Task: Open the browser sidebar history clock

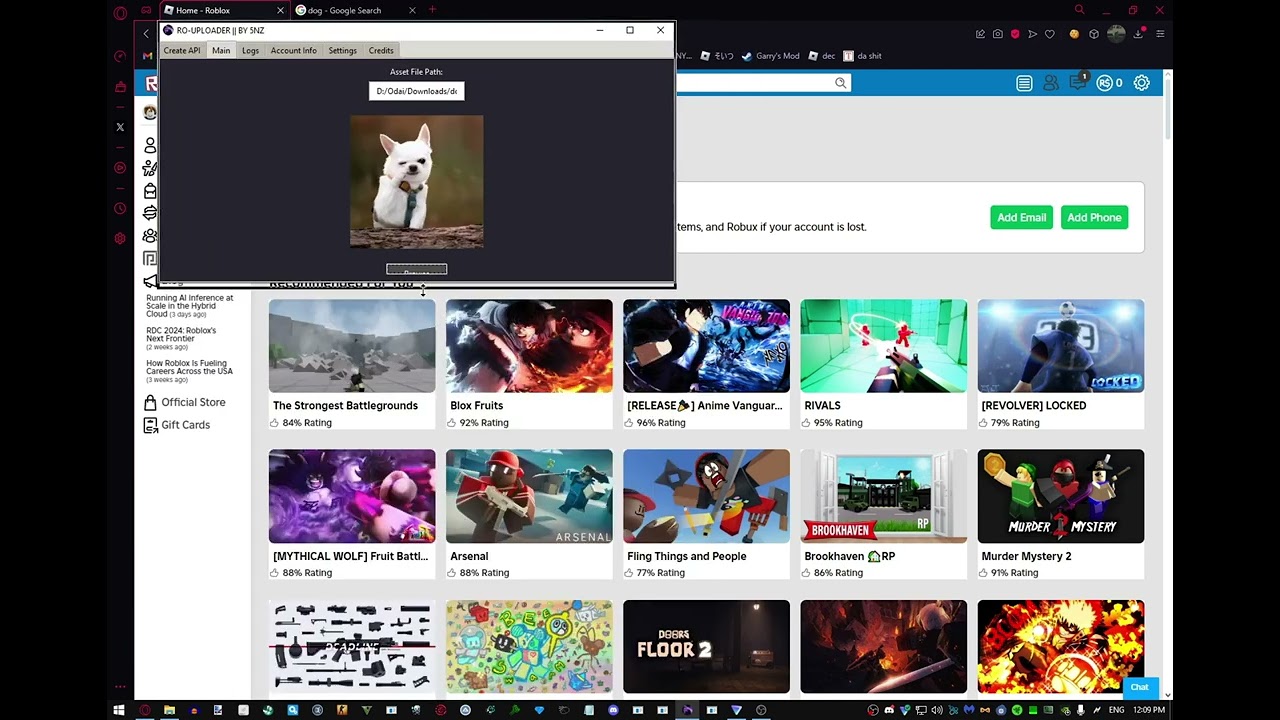Action: click(x=120, y=209)
